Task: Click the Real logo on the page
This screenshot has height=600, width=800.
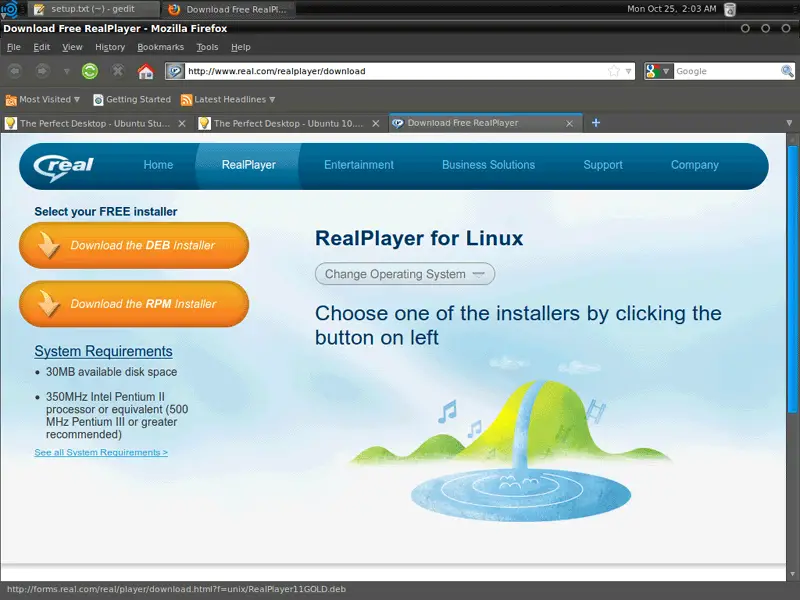Action: pos(63,166)
